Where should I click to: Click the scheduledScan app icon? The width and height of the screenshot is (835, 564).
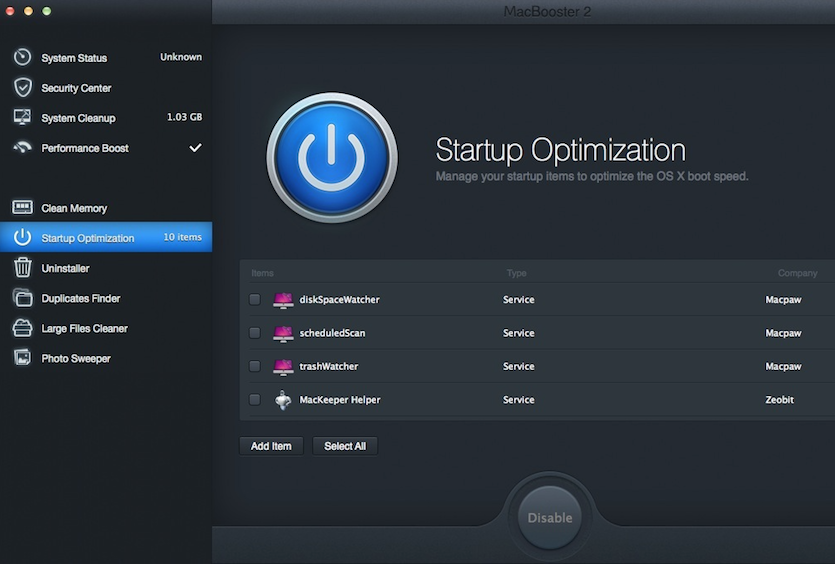[x=283, y=333]
